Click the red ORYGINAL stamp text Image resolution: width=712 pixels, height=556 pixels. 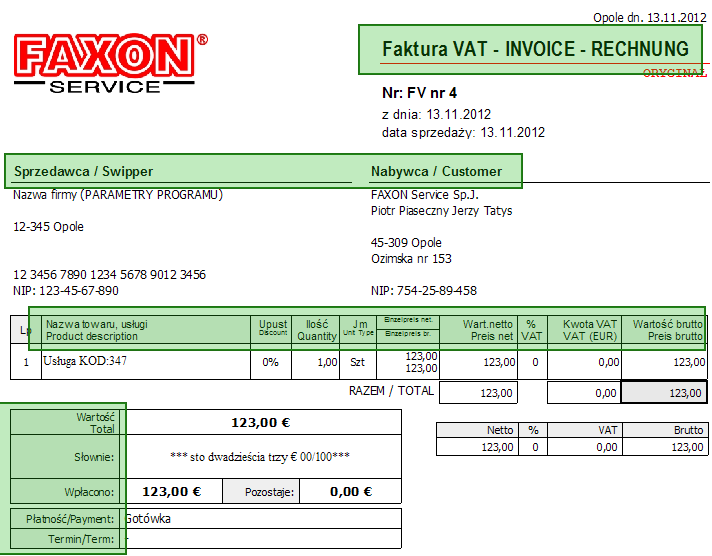(675, 73)
